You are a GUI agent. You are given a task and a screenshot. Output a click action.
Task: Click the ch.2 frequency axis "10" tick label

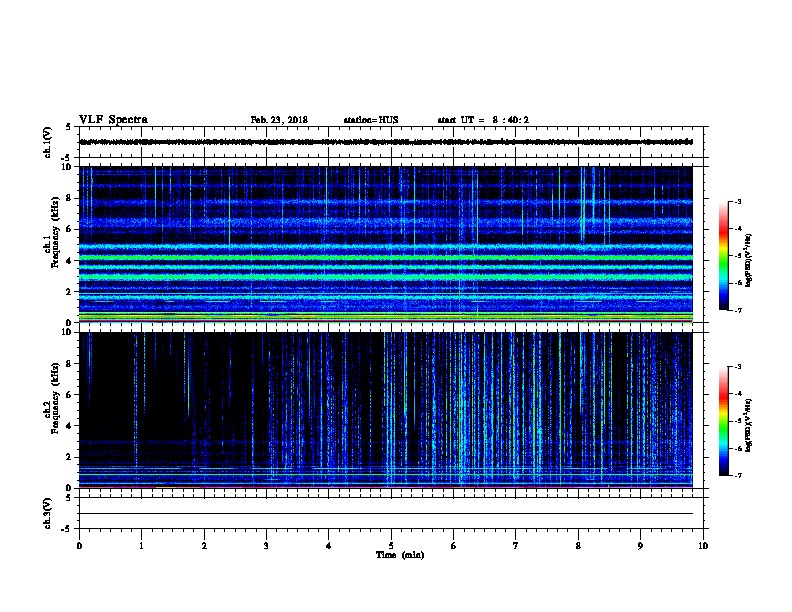point(67,332)
